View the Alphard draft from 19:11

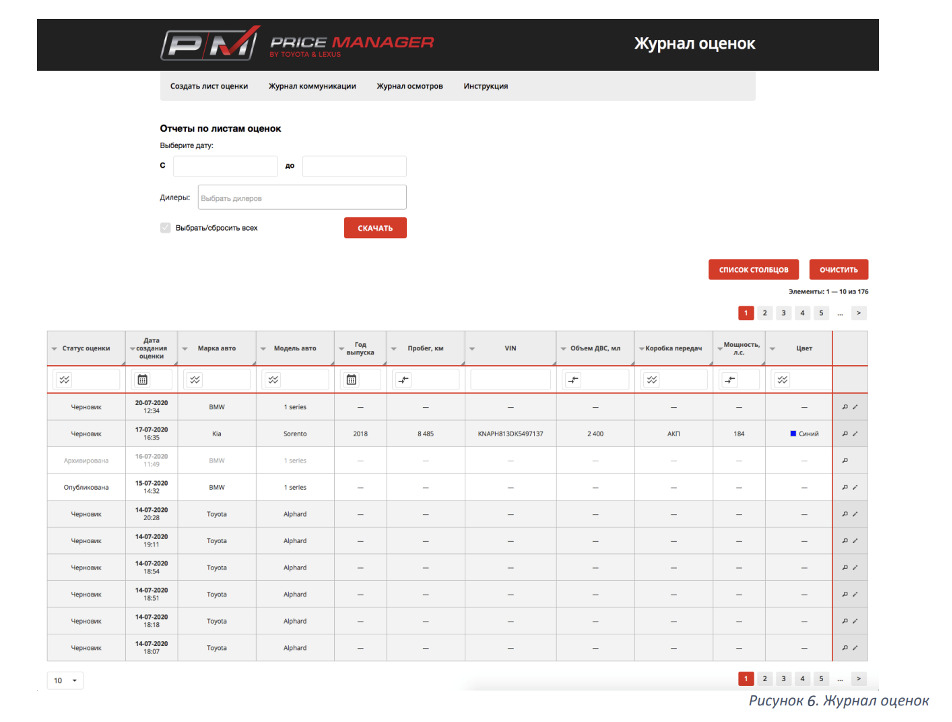845,540
